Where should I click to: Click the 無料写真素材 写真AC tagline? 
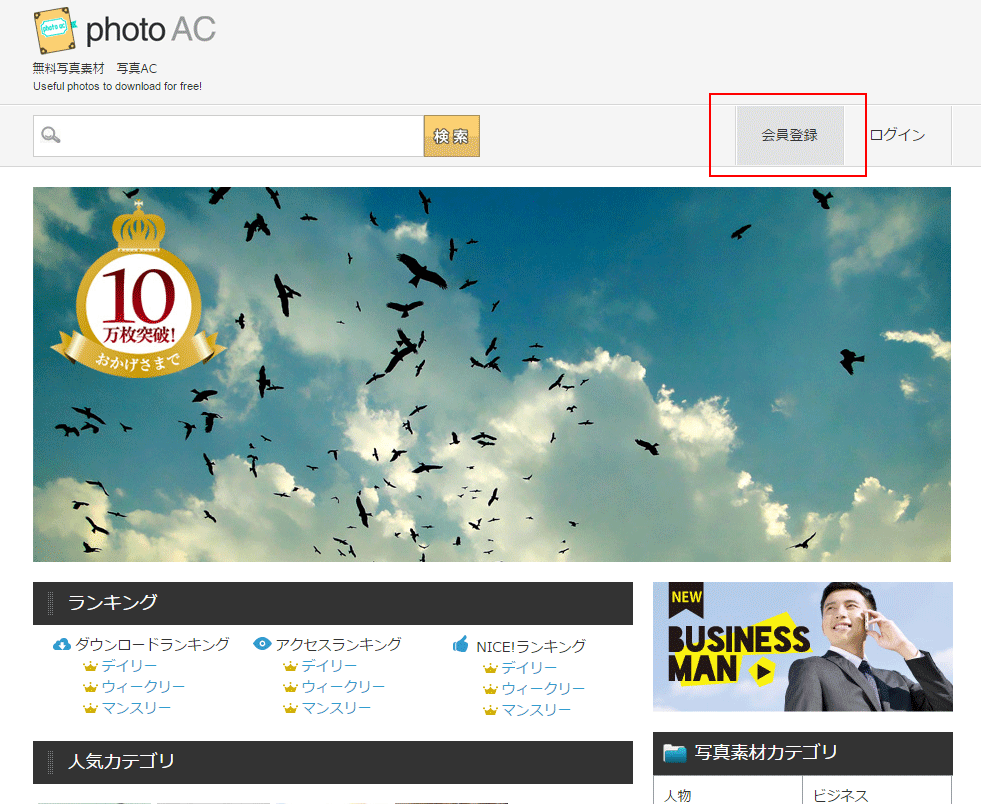tap(95, 68)
